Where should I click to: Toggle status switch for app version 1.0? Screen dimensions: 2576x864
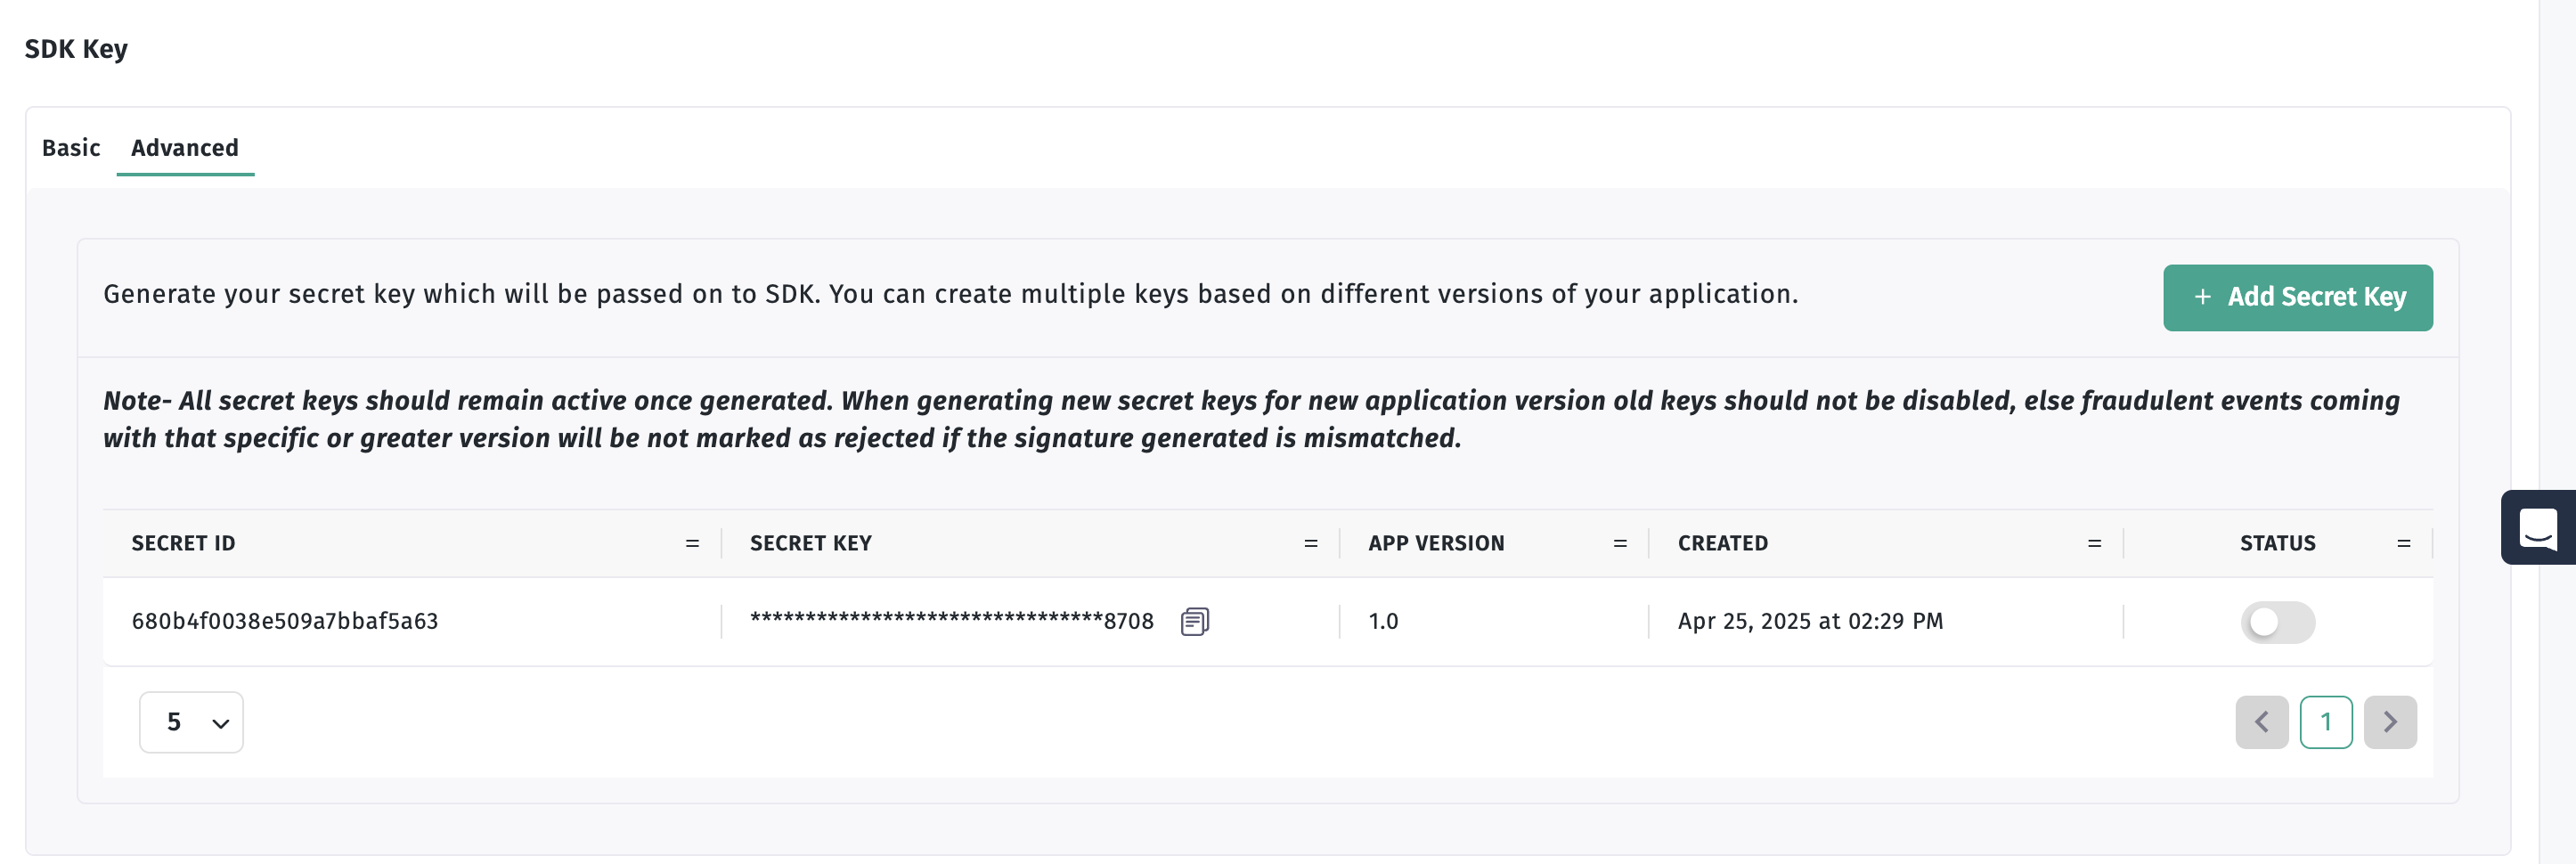pyautogui.click(x=2277, y=622)
